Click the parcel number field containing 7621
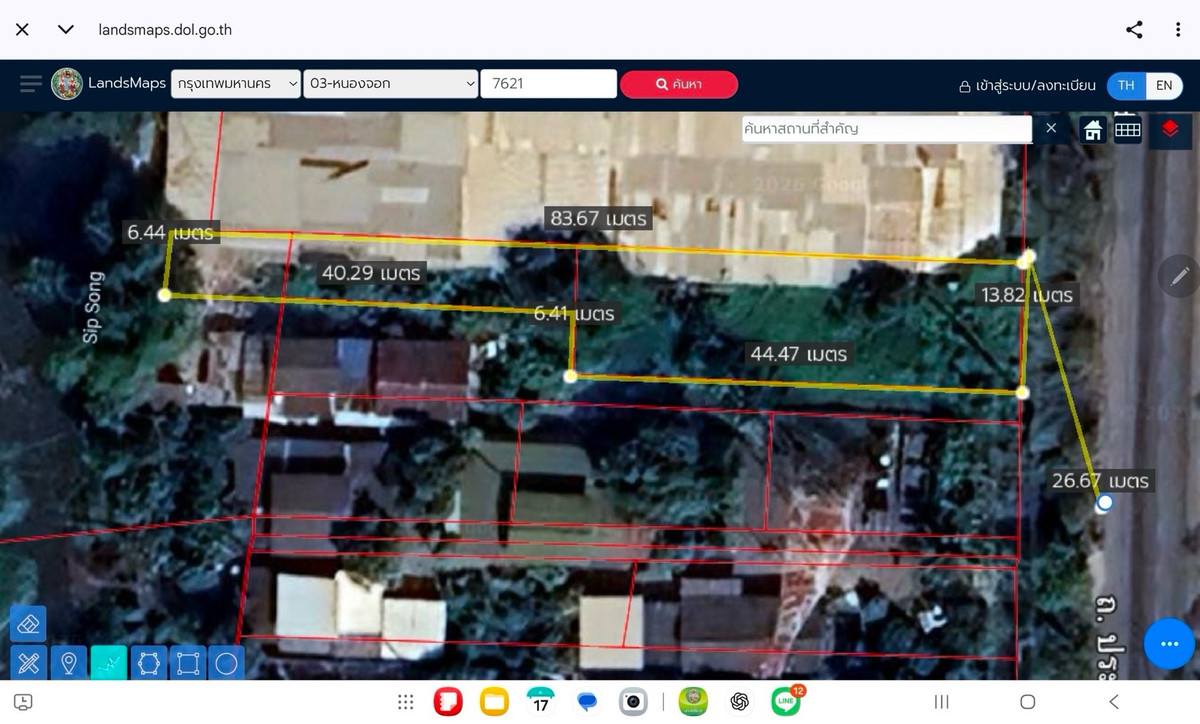 (548, 84)
